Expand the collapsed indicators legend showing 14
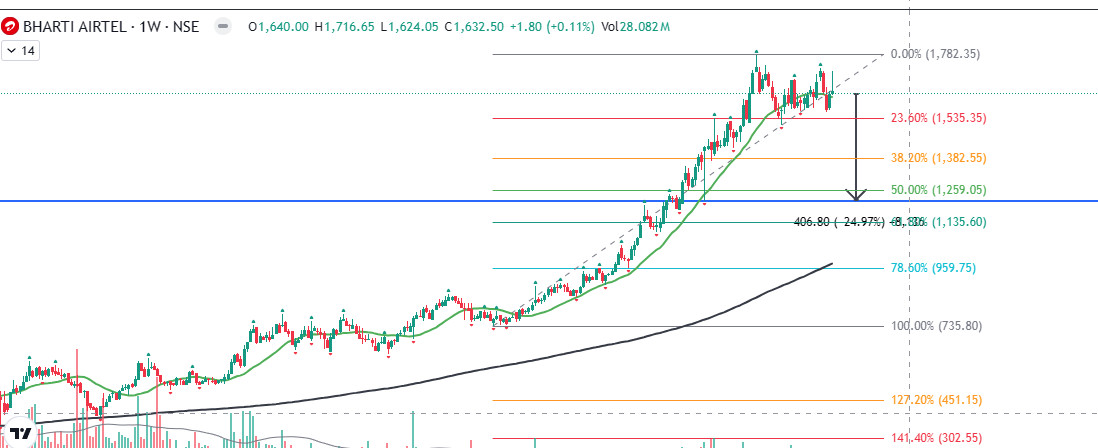The image size is (1098, 448). (20, 51)
